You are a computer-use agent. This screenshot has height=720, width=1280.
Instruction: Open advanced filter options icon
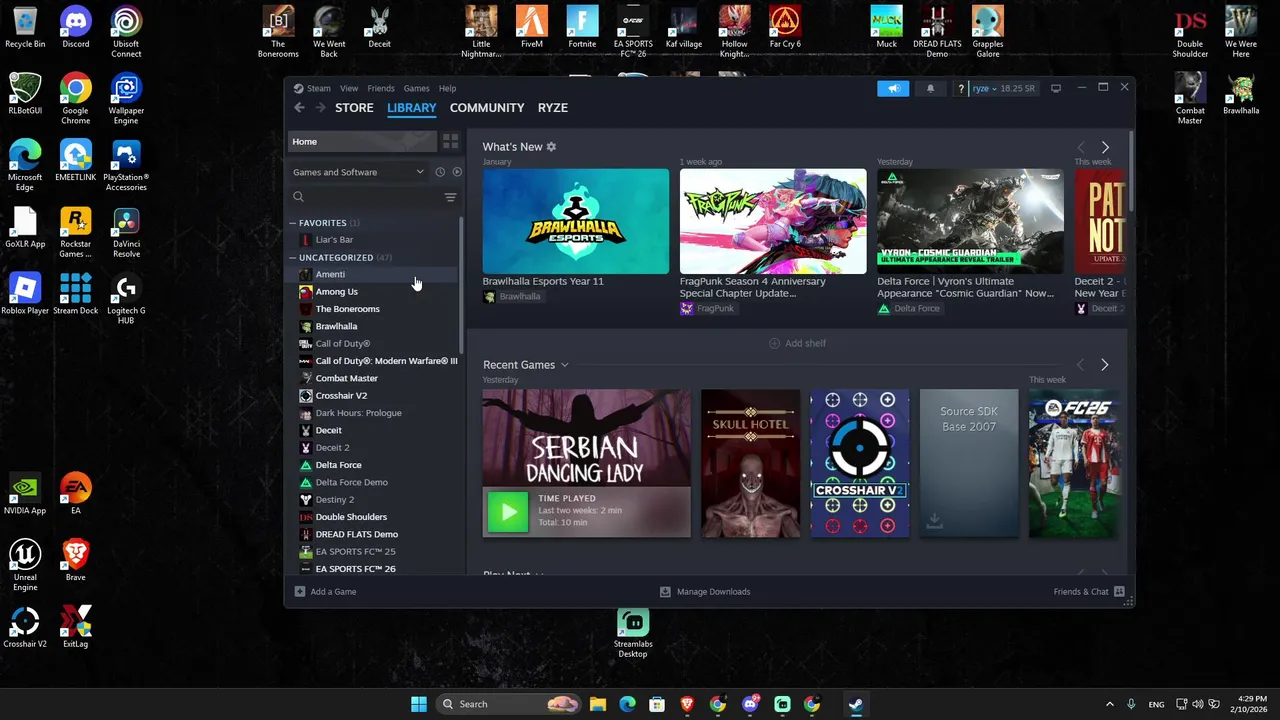(450, 197)
